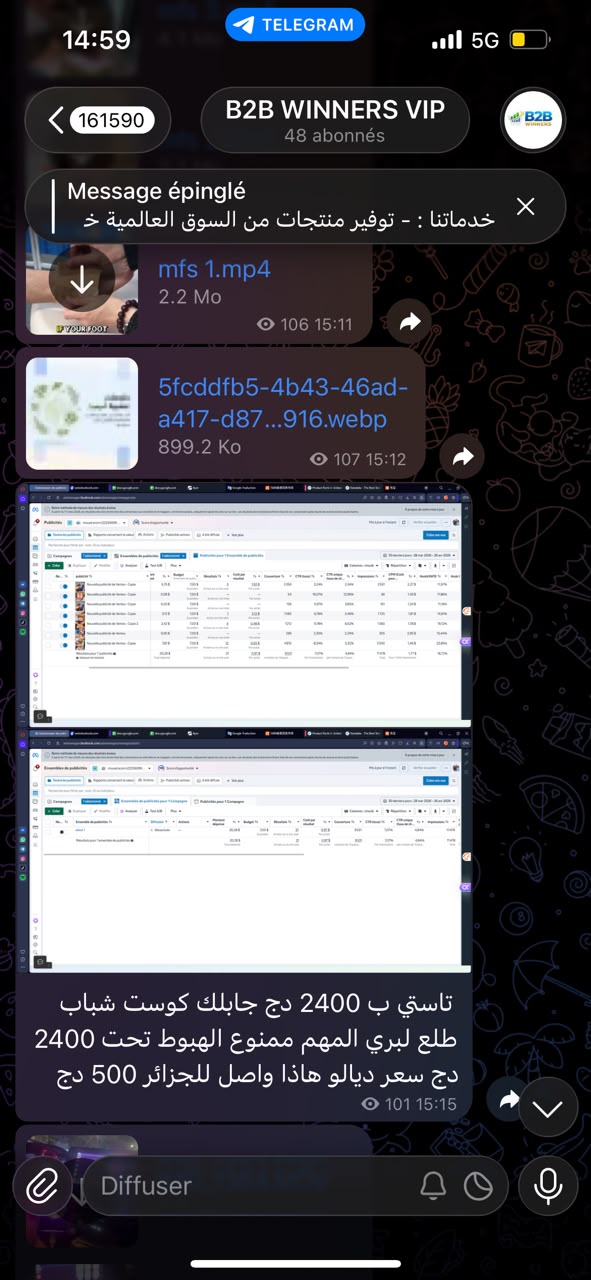This screenshot has width=591, height=1280.
Task: Select the Arabic caption text mentioning 2400
Action: pyautogui.click(x=244, y=1041)
